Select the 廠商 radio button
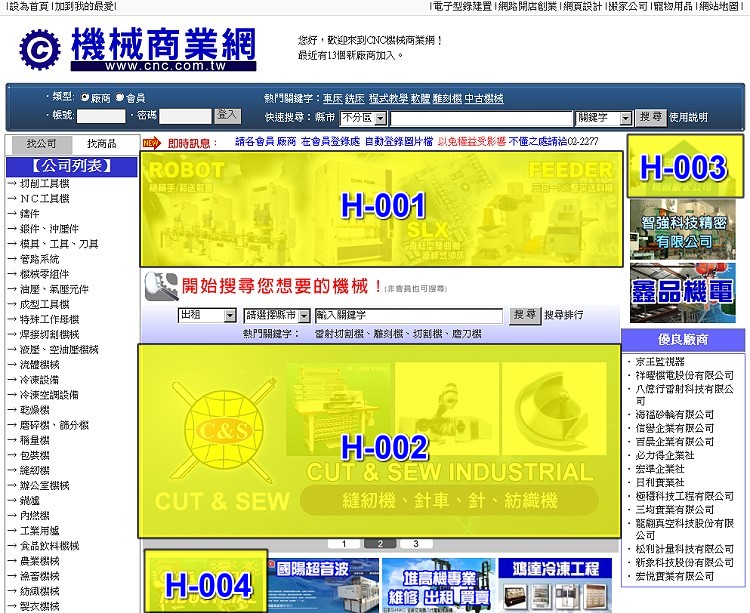Viewport: 750px width, 613px height. click(x=85, y=98)
